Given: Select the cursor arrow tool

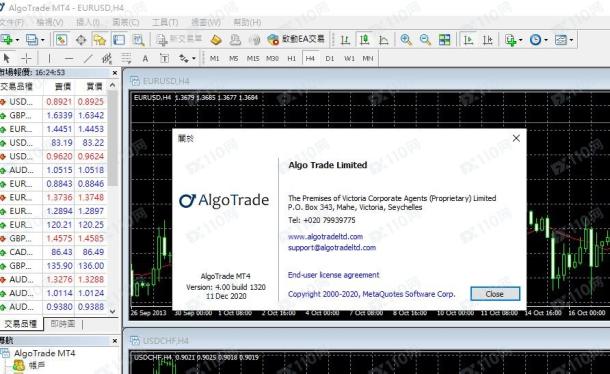Looking at the screenshot, I should [7, 58].
